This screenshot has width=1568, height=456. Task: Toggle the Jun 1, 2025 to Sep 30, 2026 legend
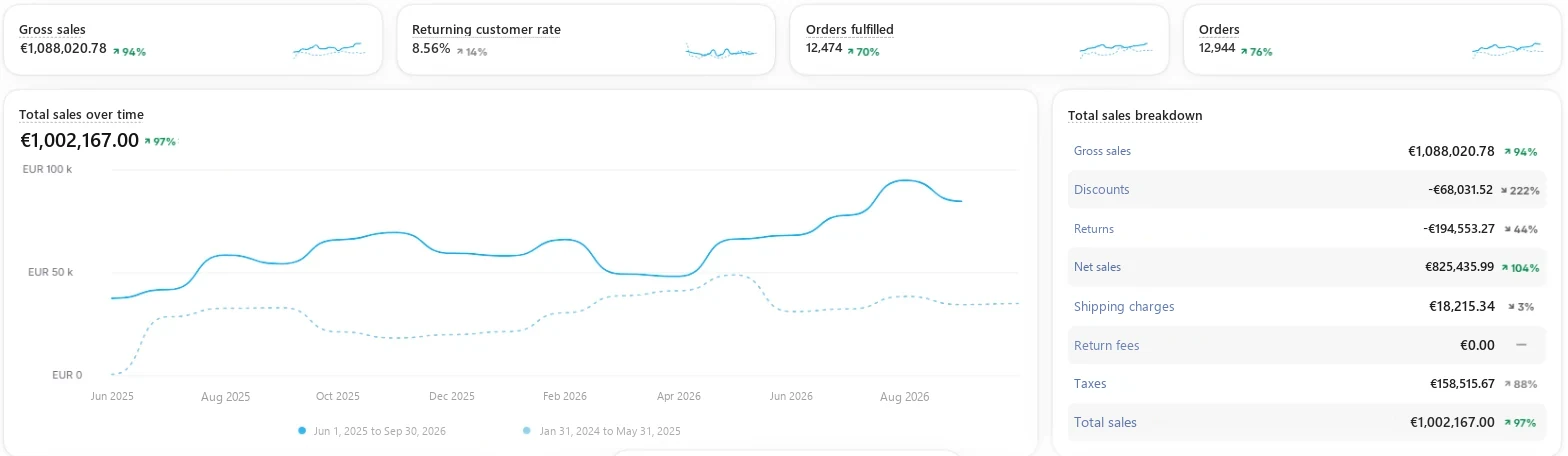(372, 431)
